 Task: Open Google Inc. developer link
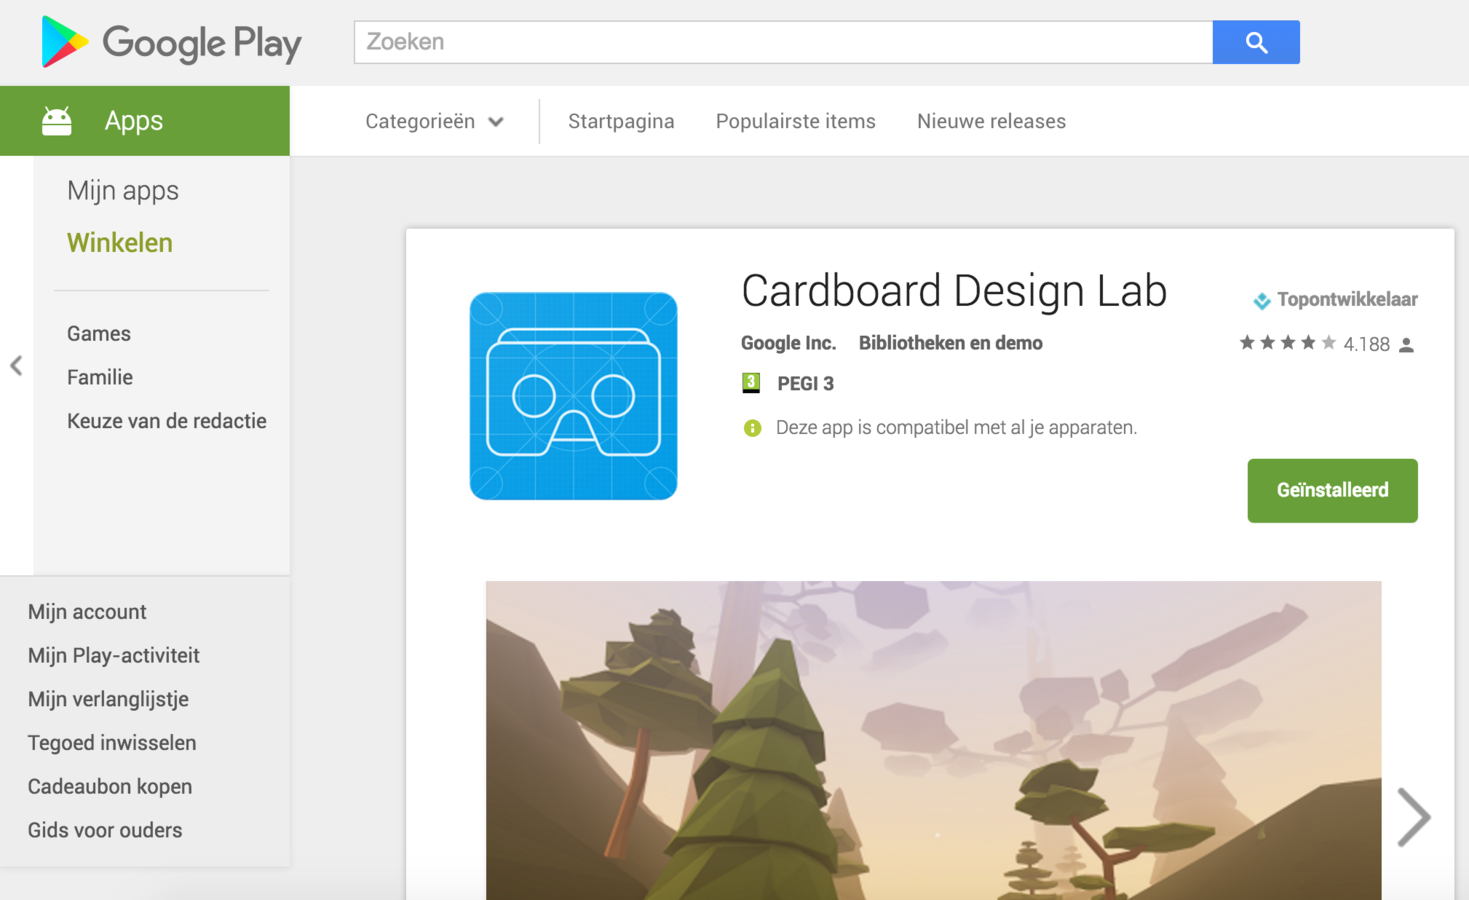(x=788, y=343)
